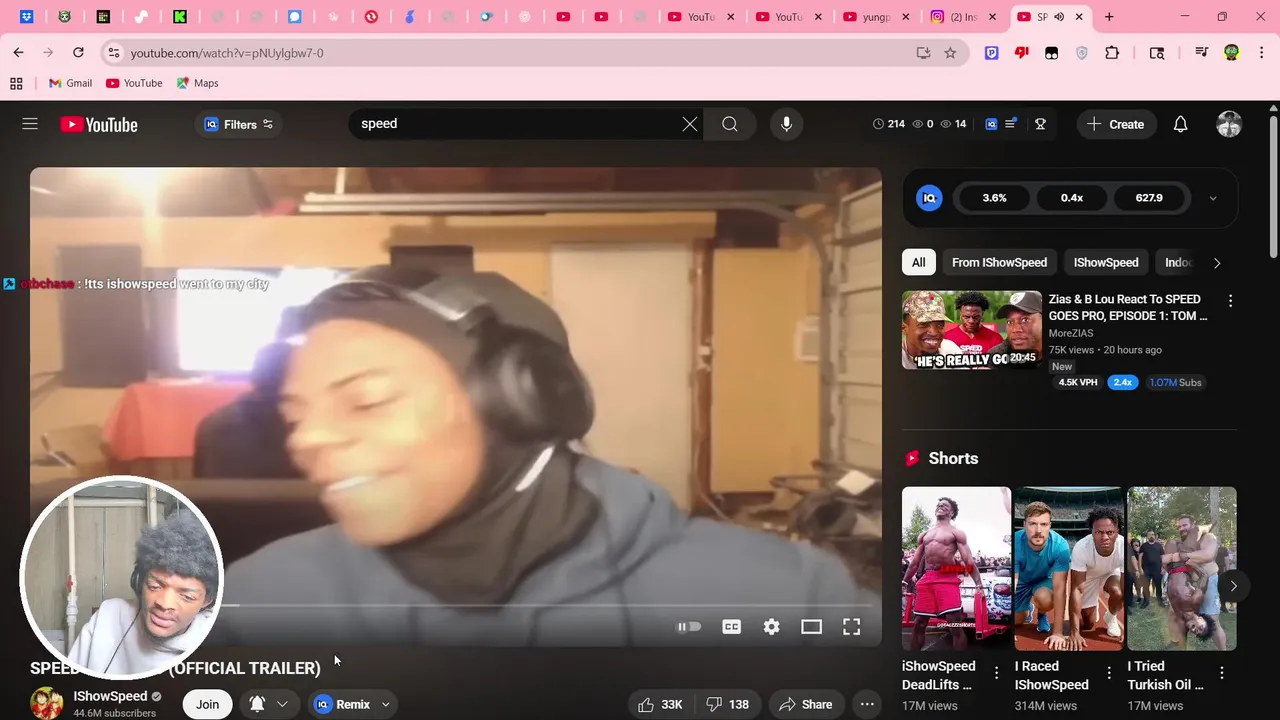Image resolution: width=1280 pixels, height=720 pixels.
Task: Expand the Remix dropdown arrow
Action: click(385, 704)
